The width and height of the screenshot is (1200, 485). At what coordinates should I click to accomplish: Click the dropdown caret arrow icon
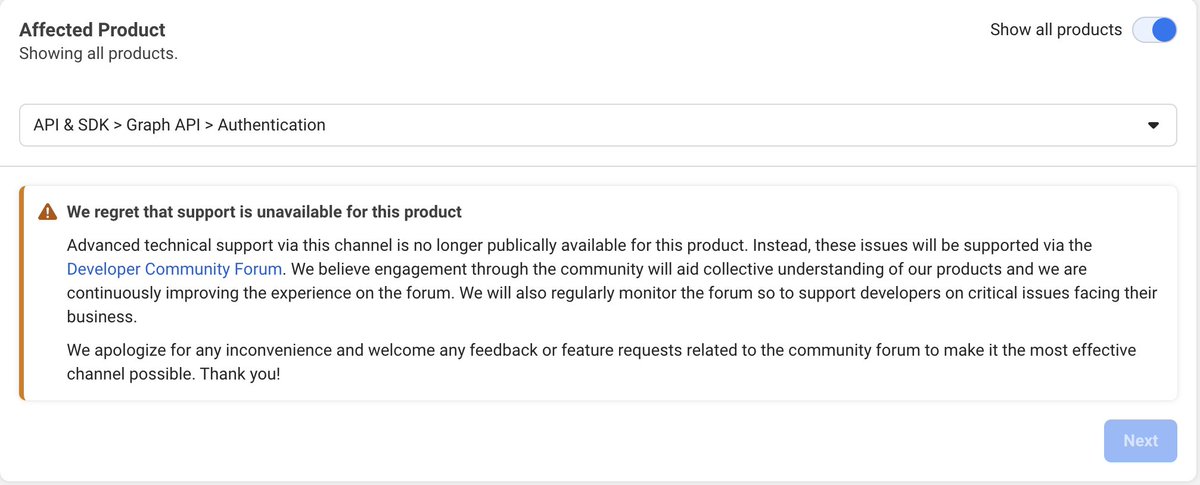(1153, 126)
